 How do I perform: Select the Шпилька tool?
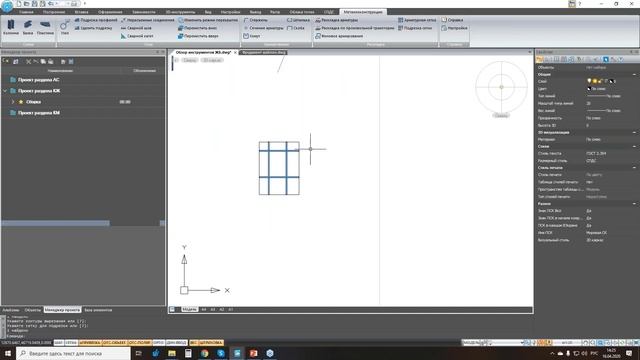(298, 20)
